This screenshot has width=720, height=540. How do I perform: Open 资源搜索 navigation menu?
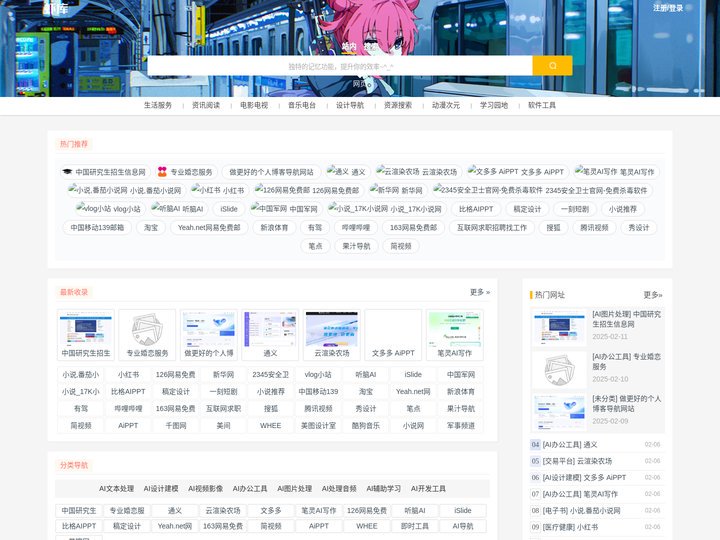[x=398, y=105]
